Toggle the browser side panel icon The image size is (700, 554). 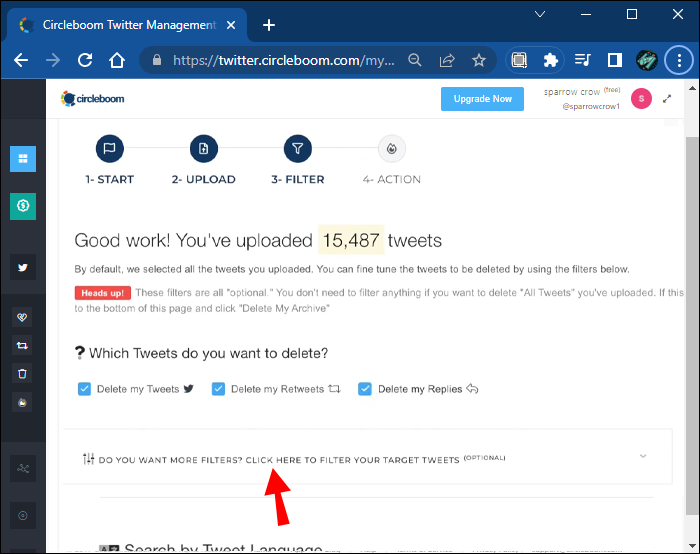pyautogui.click(x=615, y=60)
